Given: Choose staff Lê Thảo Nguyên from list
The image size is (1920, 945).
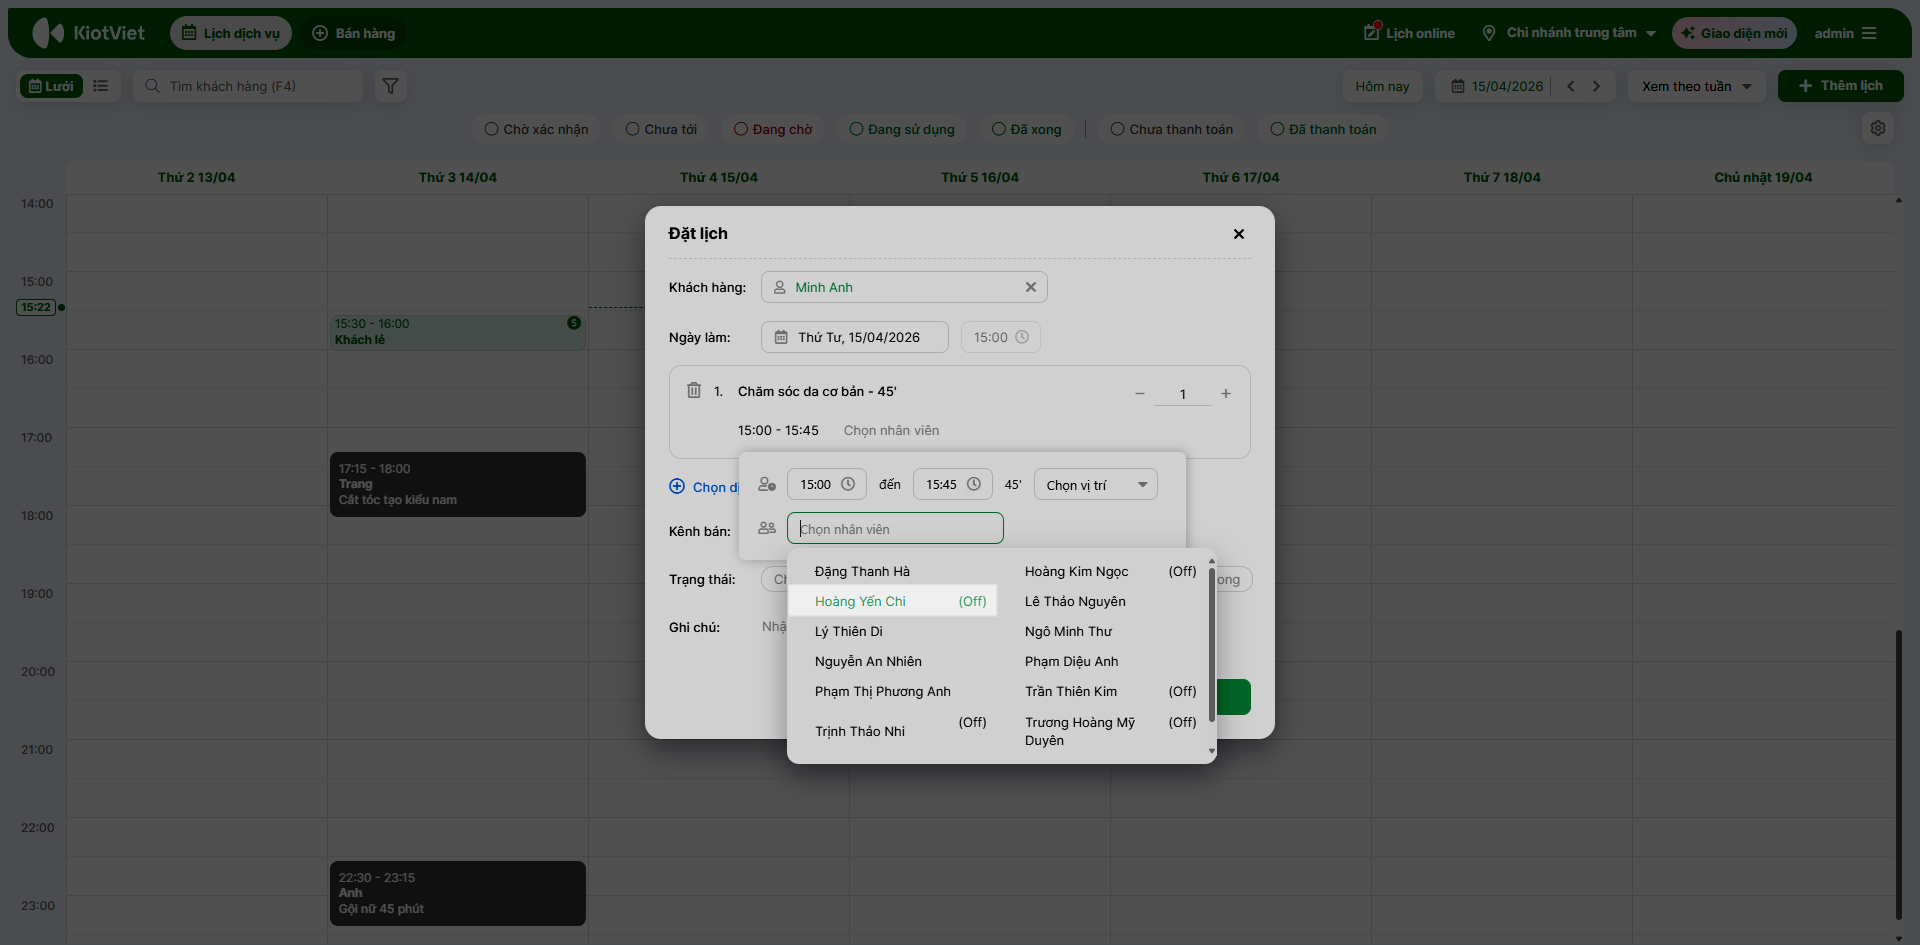Looking at the screenshot, I should coord(1075,601).
